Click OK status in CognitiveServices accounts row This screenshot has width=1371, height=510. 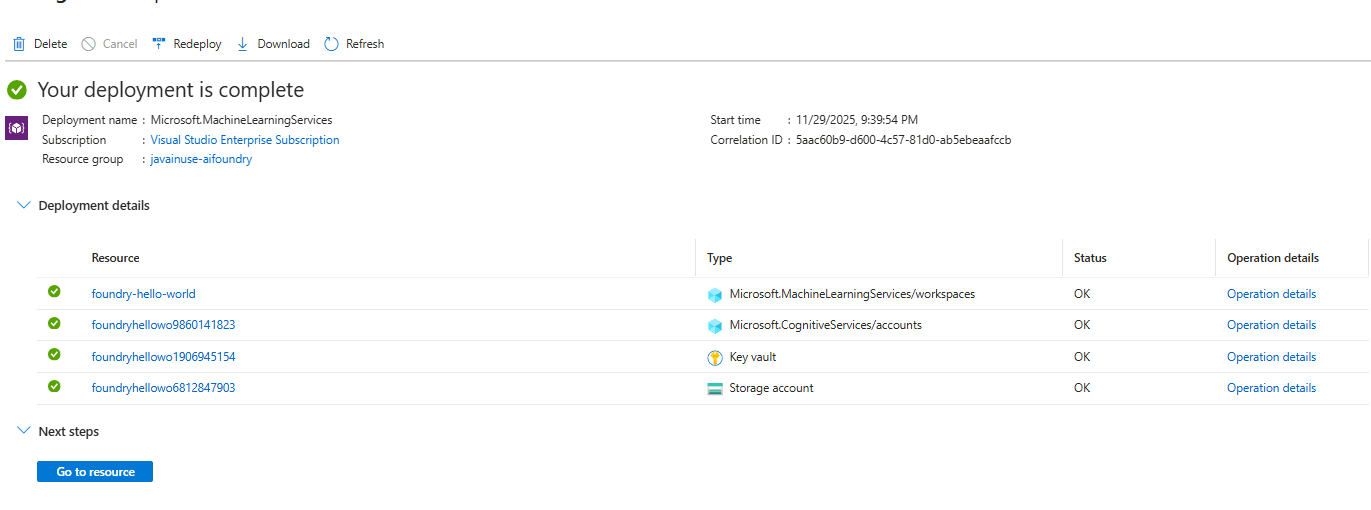coord(1082,325)
